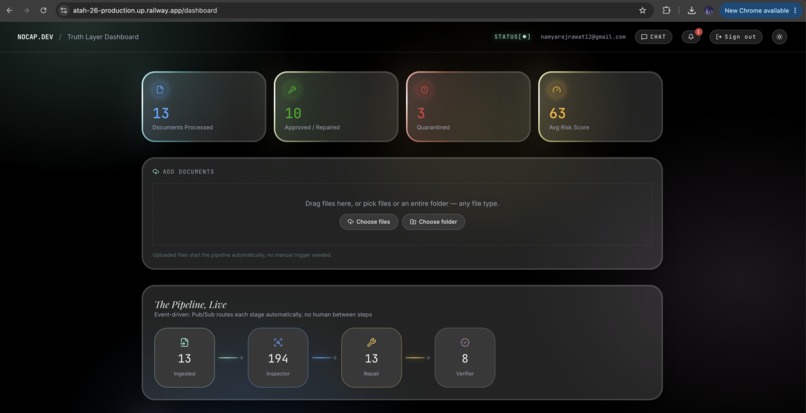Click the Choose files button

click(x=369, y=222)
